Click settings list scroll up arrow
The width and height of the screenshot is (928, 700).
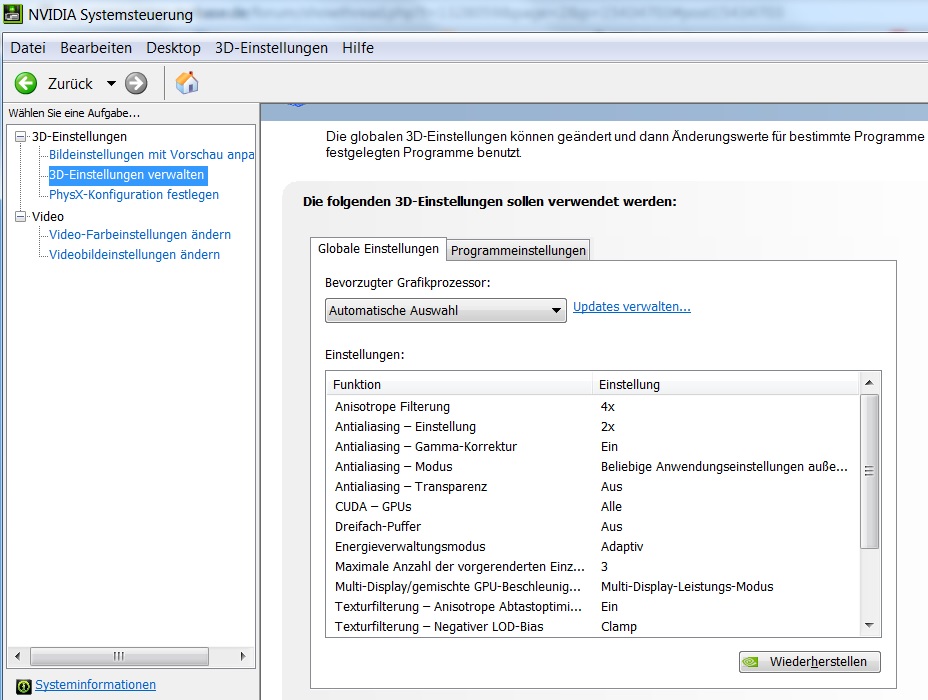click(869, 383)
